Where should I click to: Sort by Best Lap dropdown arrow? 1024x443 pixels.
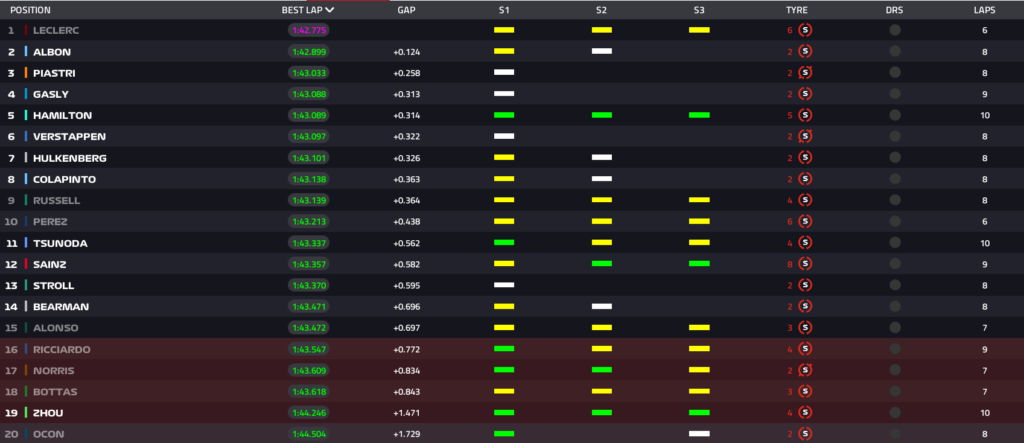329,10
